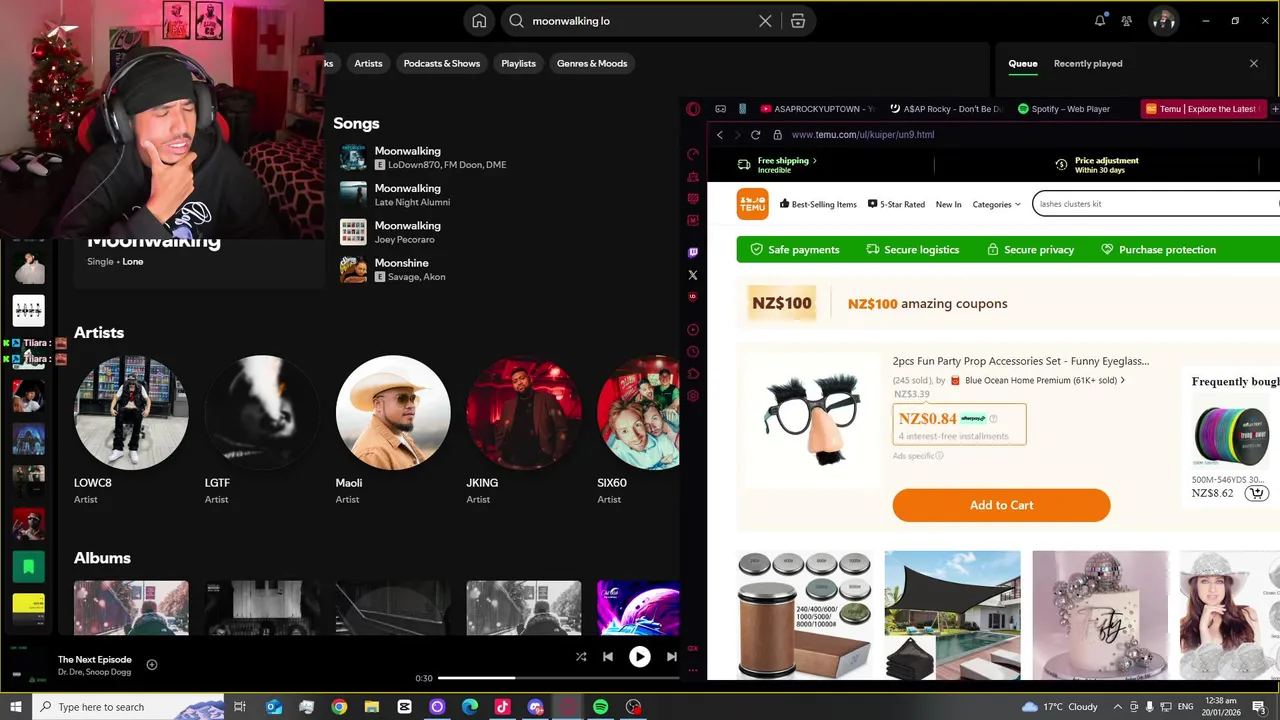Click the Temu search field
The width and height of the screenshot is (1280, 720).
coord(1156,204)
